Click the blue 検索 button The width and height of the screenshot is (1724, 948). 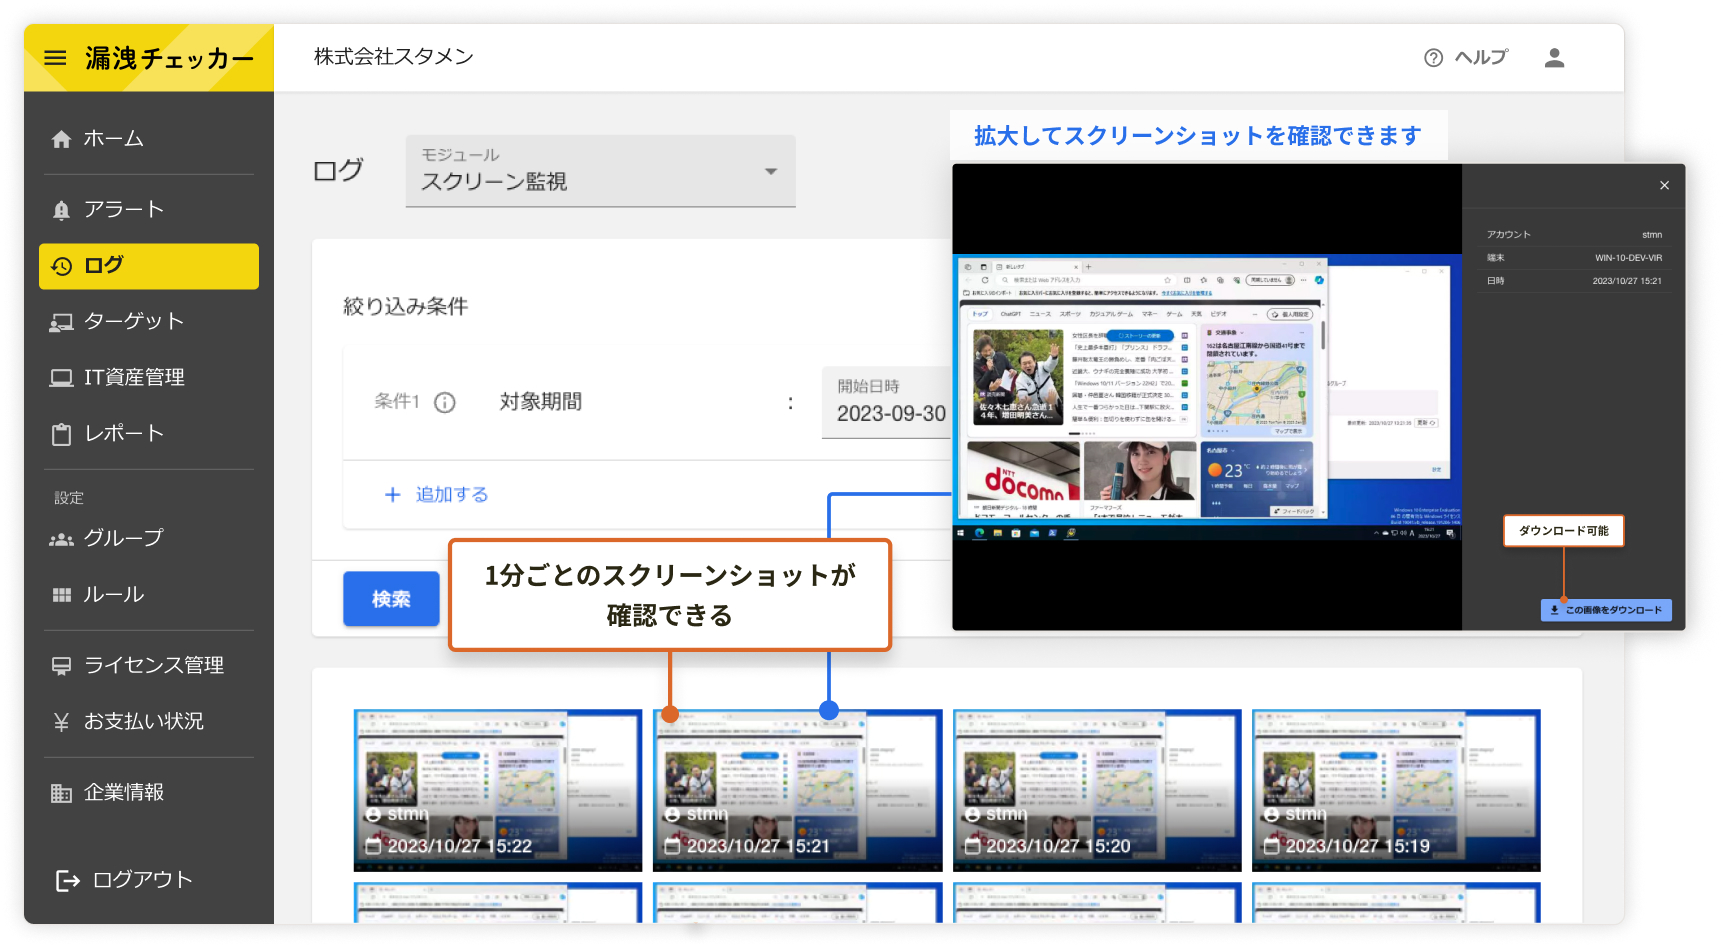pos(391,599)
